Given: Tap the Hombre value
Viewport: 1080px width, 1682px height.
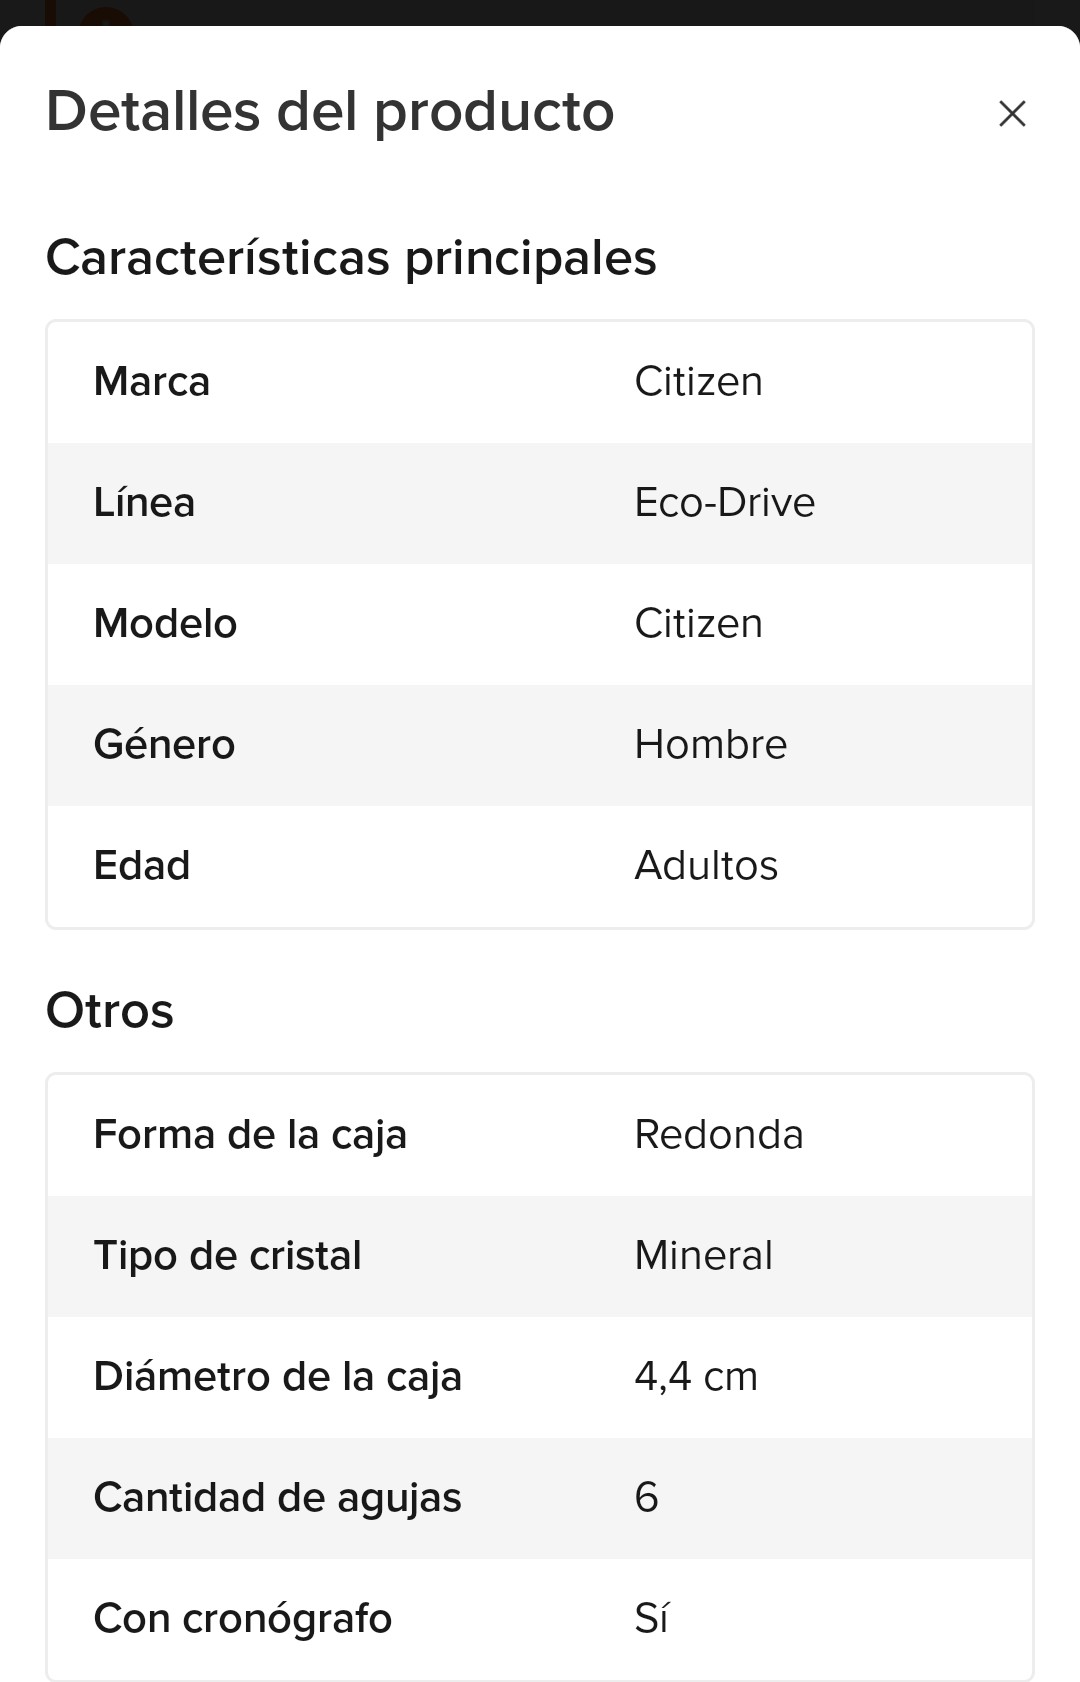Looking at the screenshot, I should point(711,745).
